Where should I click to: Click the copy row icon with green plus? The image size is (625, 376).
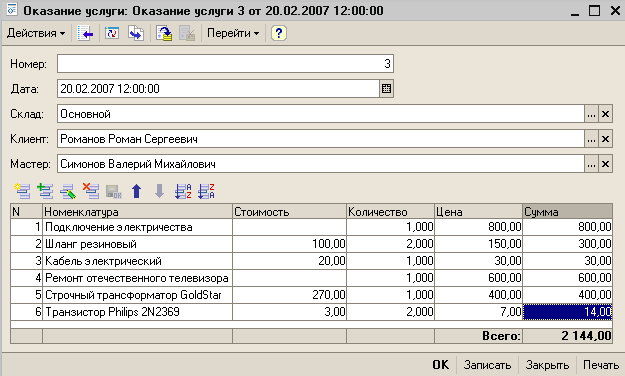click(x=45, y=191)
